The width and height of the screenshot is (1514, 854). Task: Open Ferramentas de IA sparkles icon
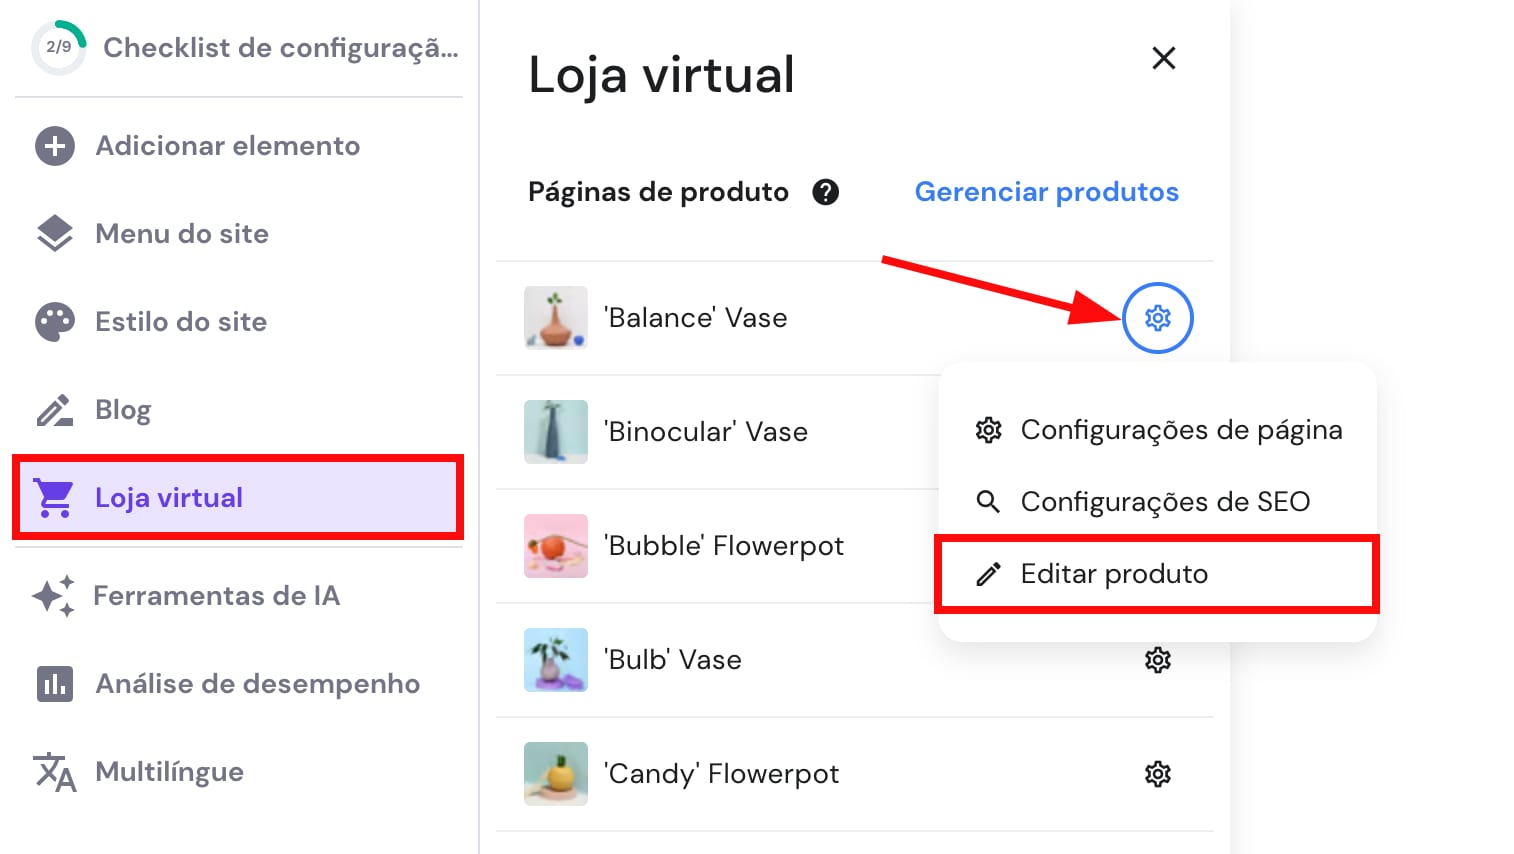(53, 596)
